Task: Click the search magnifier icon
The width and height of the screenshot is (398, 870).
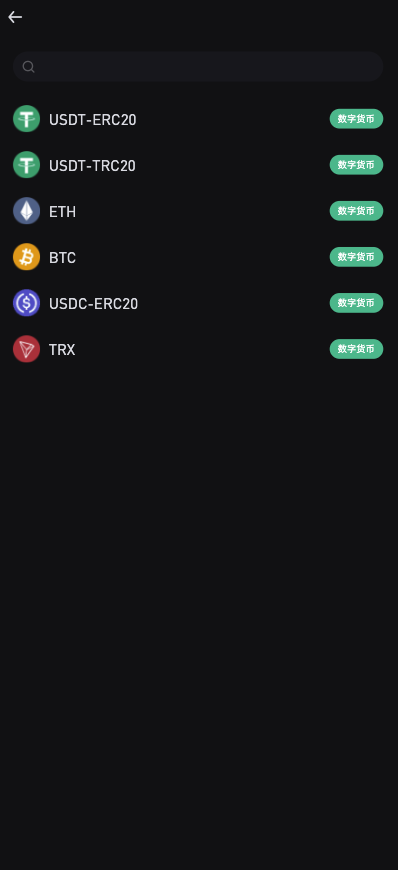Action: click(28, 67)
